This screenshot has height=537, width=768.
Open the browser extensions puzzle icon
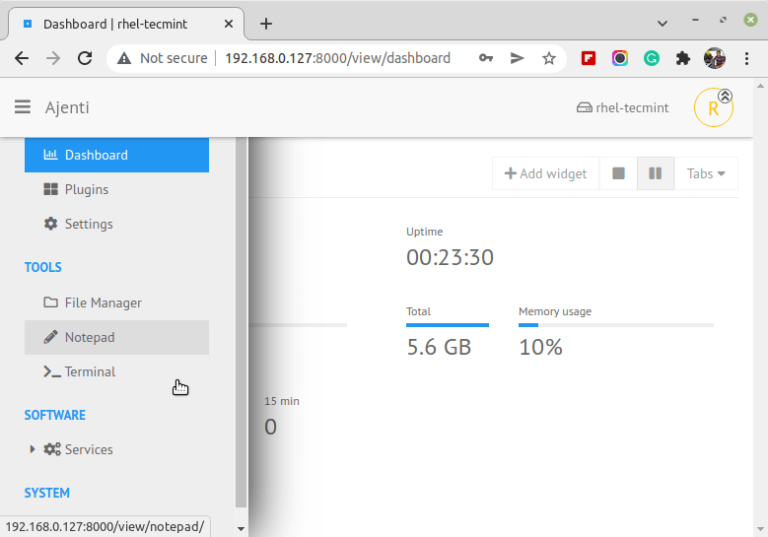[x=683, y=59]
